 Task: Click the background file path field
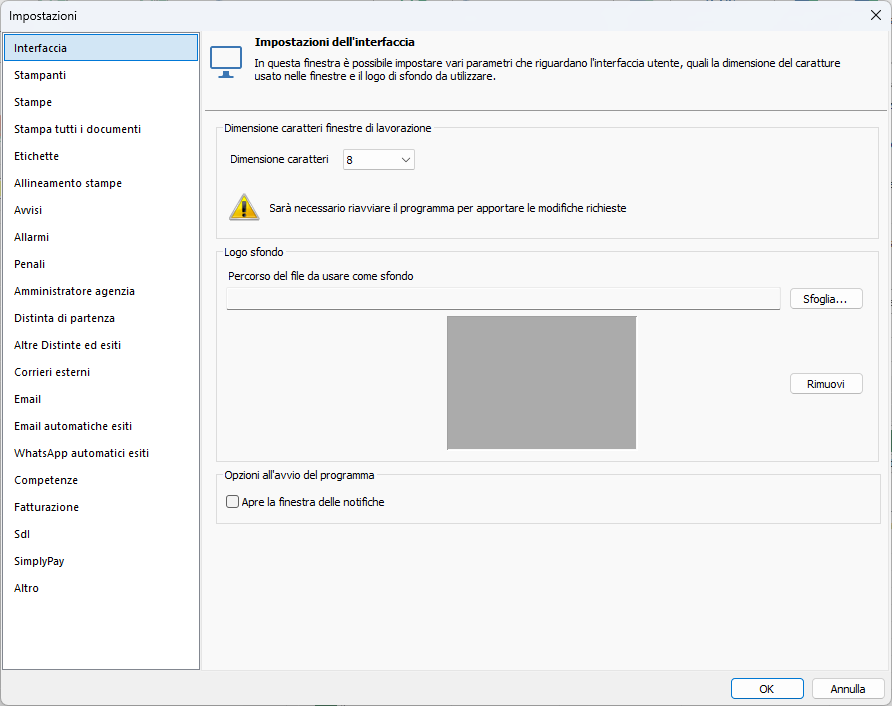click(503, 299)
